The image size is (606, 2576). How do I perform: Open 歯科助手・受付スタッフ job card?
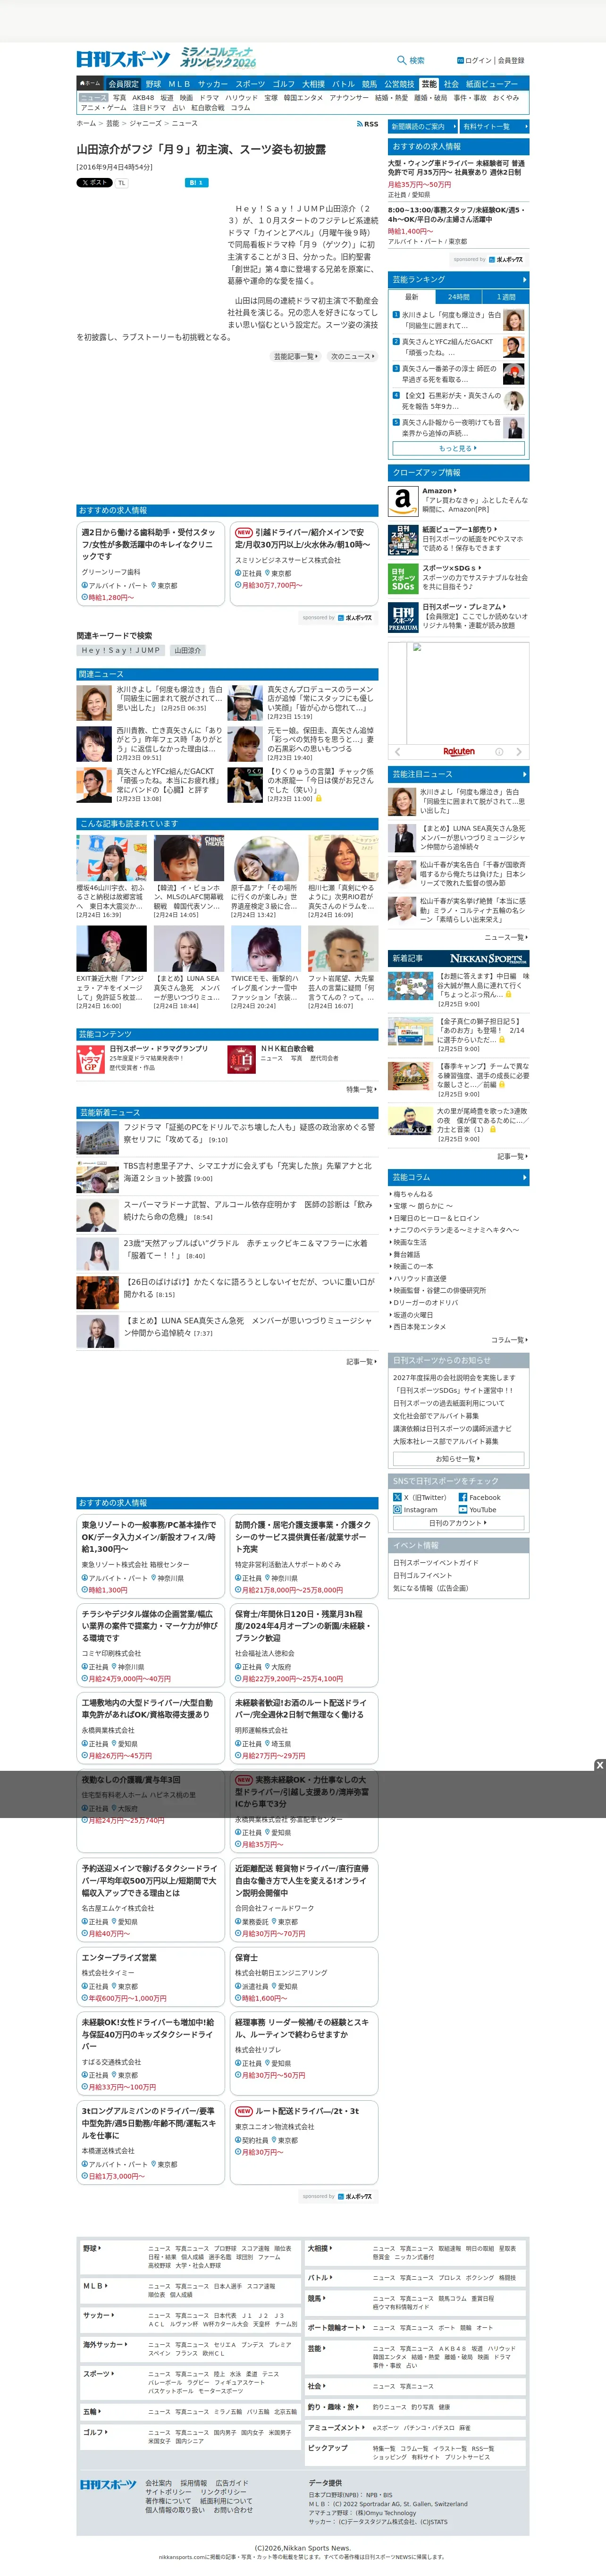coord(151,563)
